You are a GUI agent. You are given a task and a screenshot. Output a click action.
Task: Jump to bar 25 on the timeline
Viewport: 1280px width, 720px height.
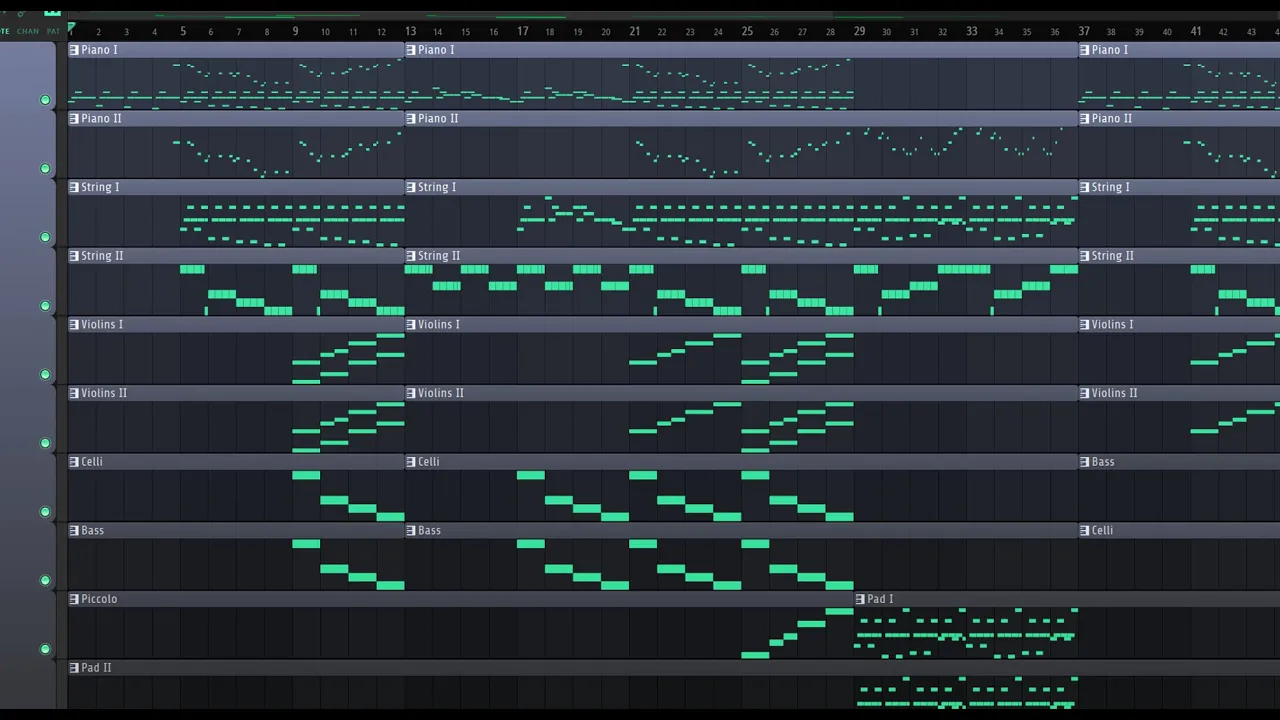click(747, 32)
